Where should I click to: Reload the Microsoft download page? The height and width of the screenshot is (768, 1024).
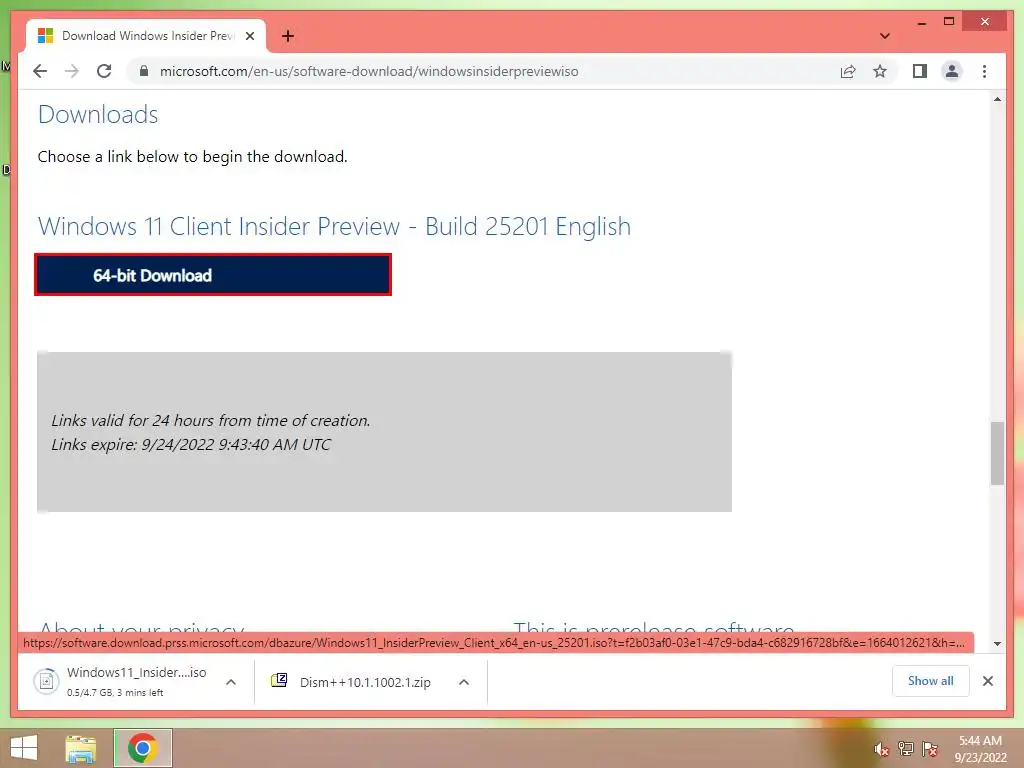pos(104,71)
